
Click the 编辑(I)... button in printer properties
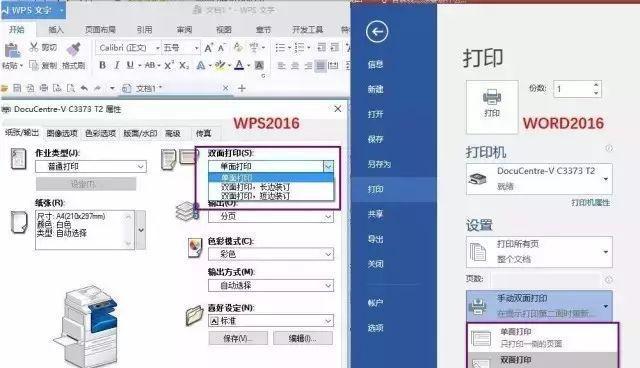click(302, 338)
